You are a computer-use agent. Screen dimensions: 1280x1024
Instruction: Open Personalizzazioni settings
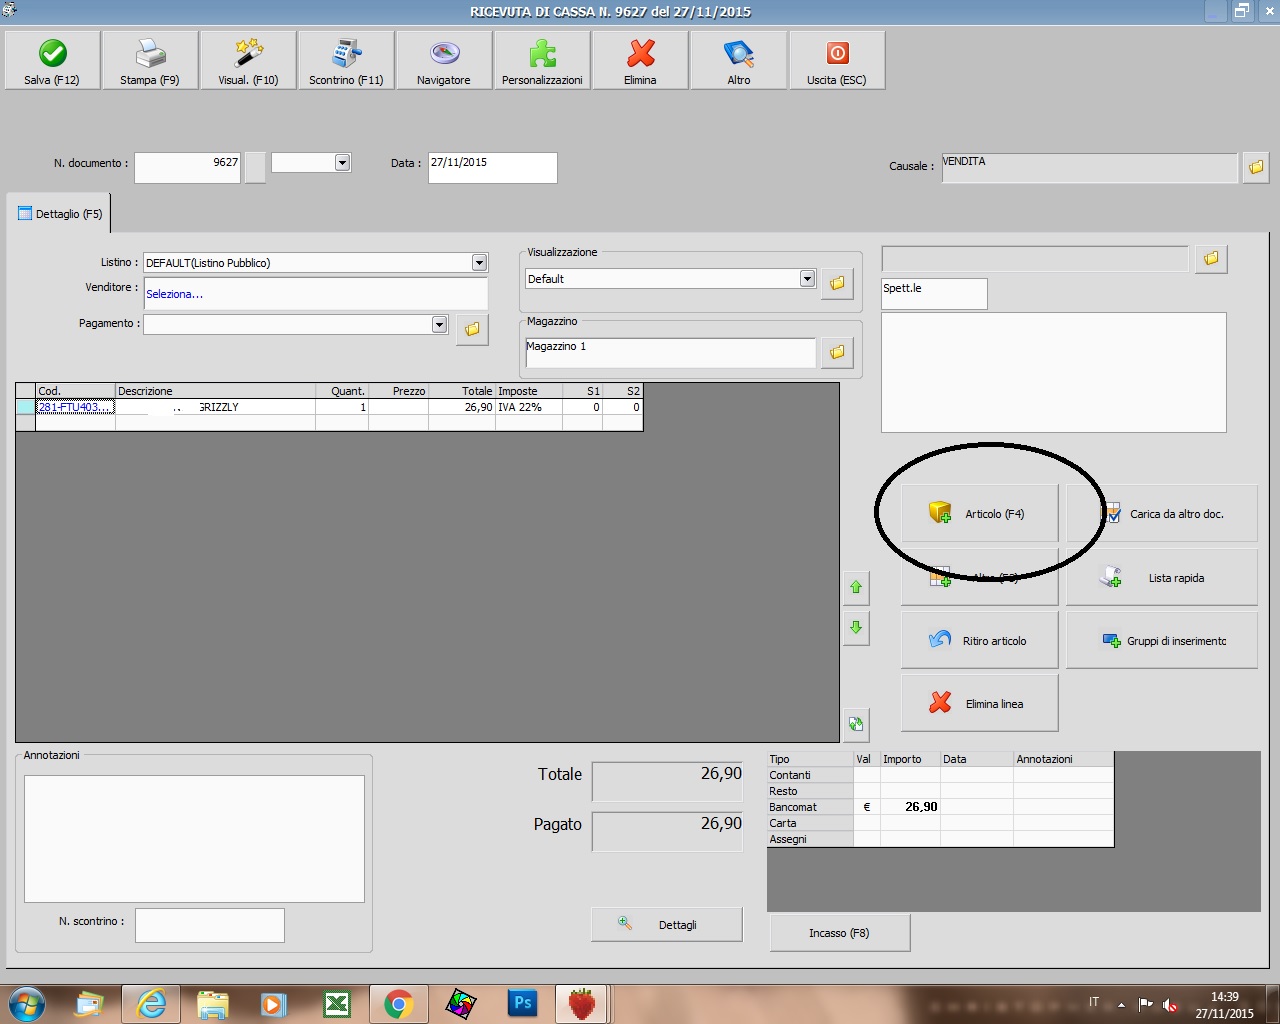[542, 60]
